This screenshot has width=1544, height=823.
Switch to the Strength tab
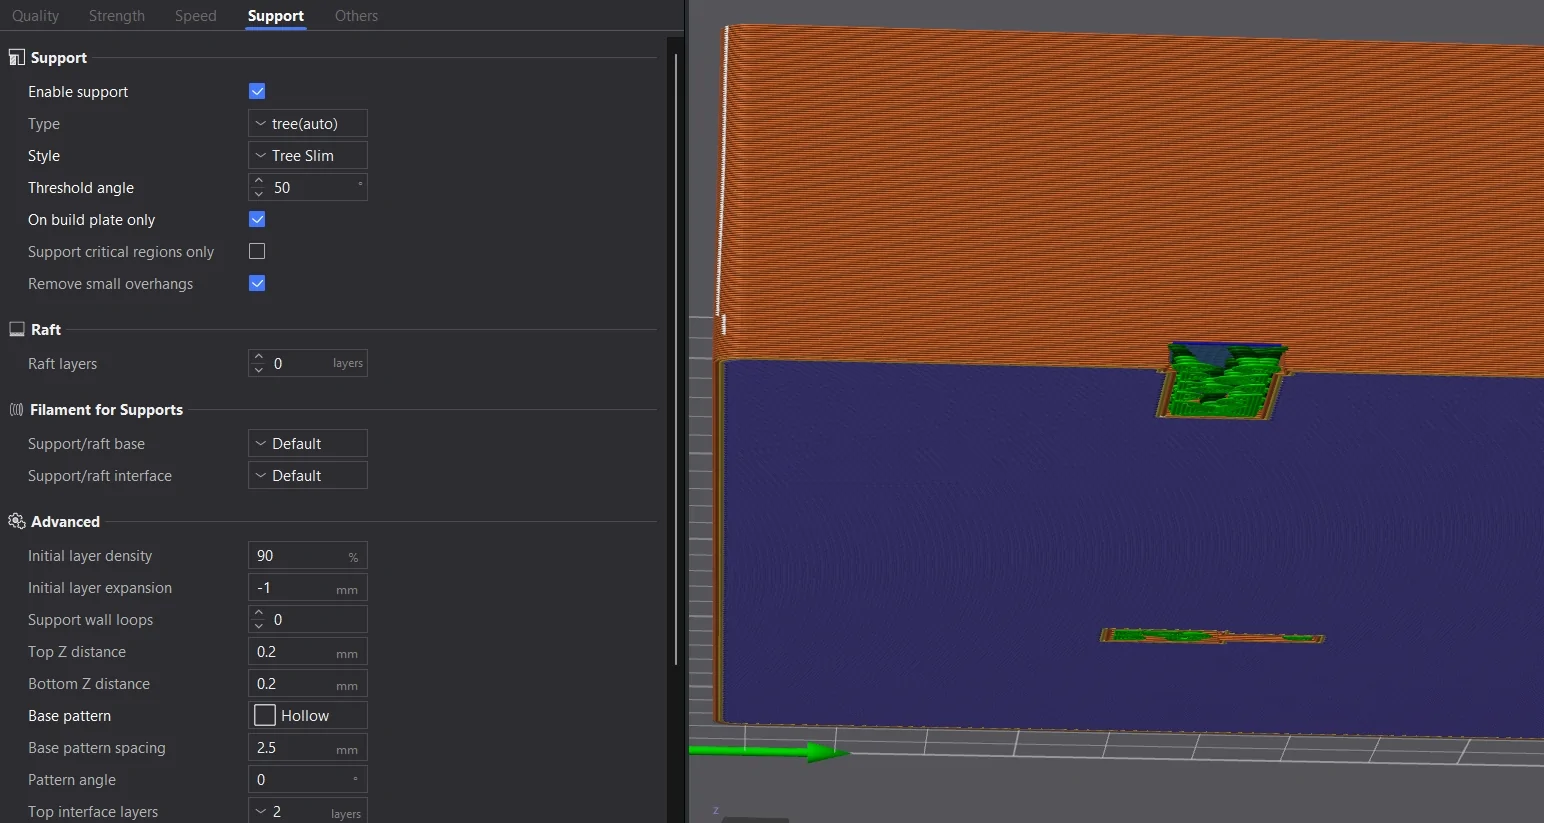coord(117,16)
